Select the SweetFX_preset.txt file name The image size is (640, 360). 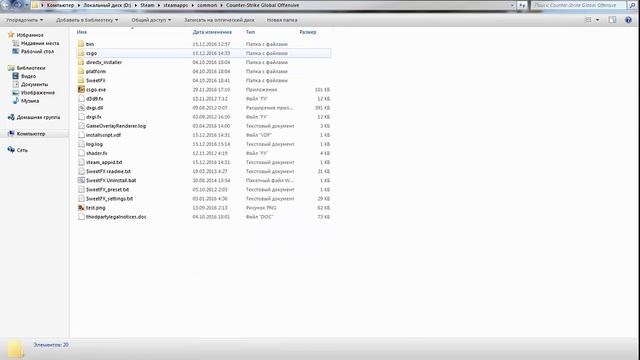pos(107,189)
